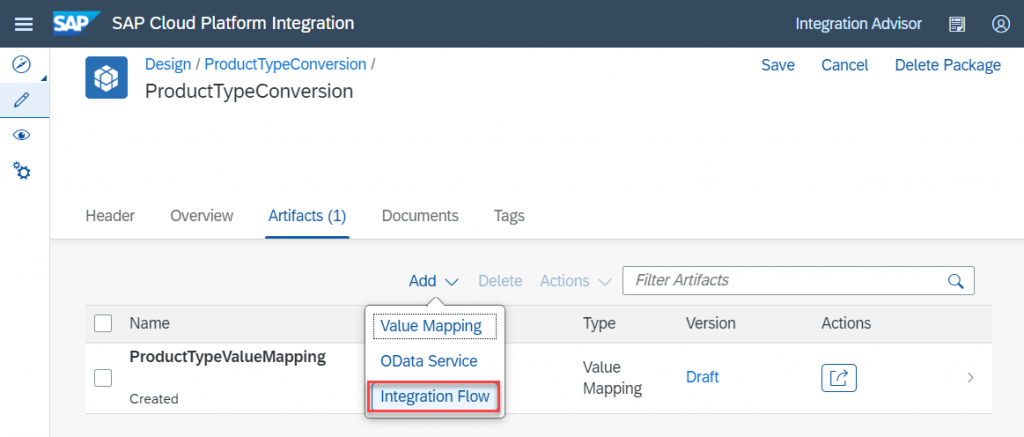Click the Version column header
Image resolution: width=1024 pixels, height=437 pixels.
tap(711, 323)
